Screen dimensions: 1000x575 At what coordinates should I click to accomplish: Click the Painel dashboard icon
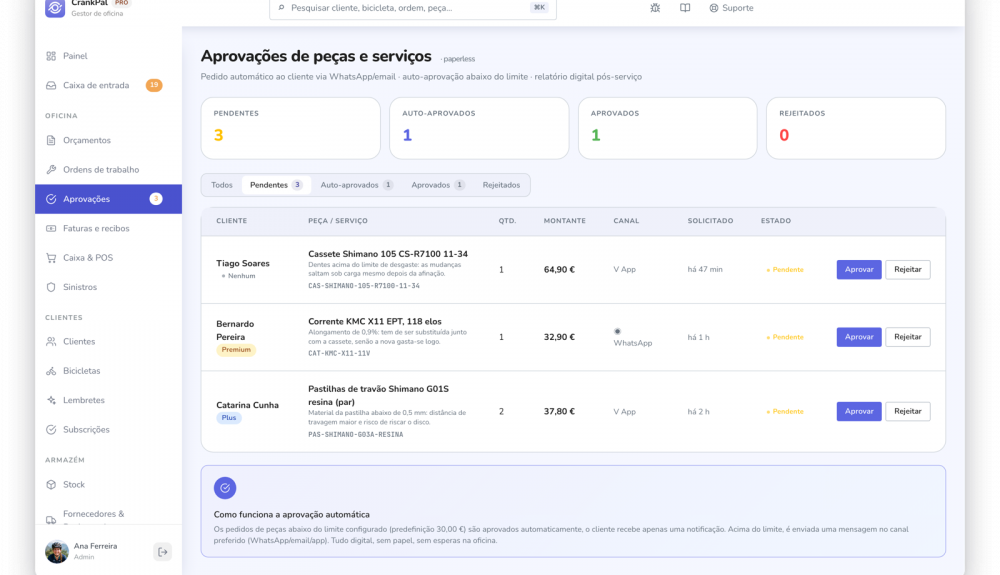point(51,56)
